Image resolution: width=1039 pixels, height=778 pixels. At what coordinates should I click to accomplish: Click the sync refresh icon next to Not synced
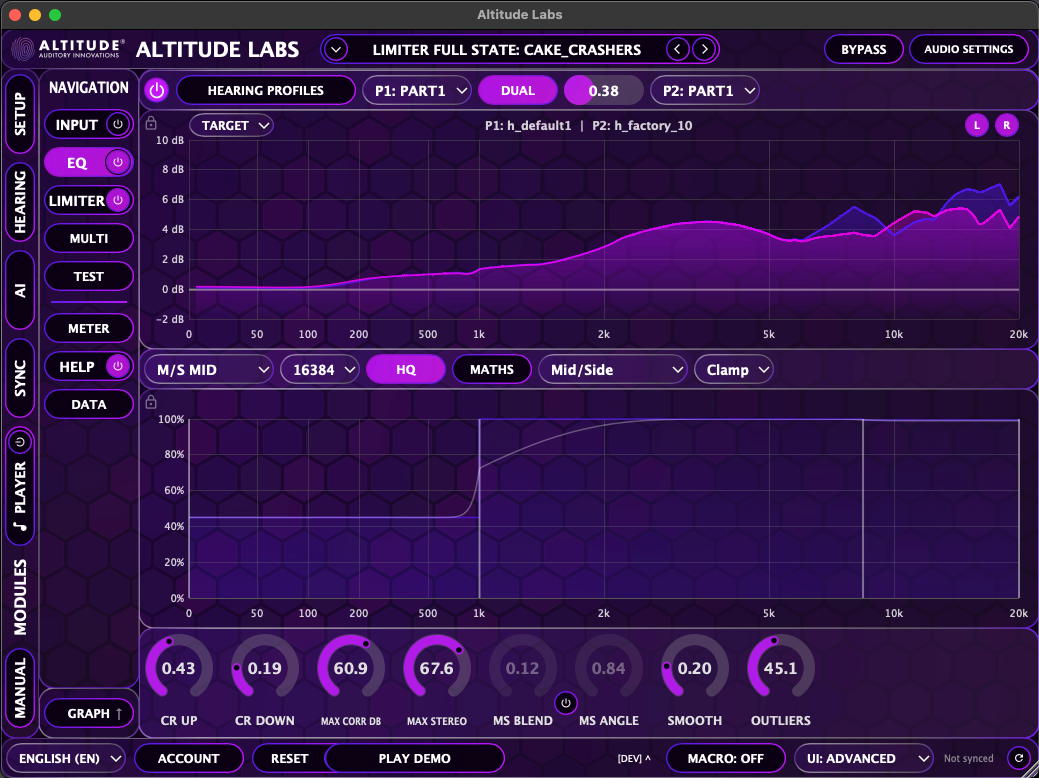tap(1019, 758)
